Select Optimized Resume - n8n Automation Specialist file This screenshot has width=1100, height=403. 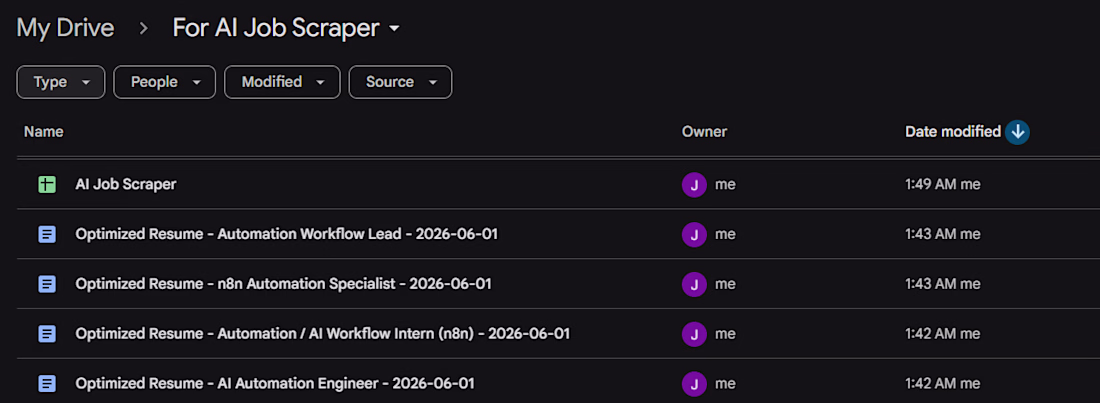coord(283,284)
